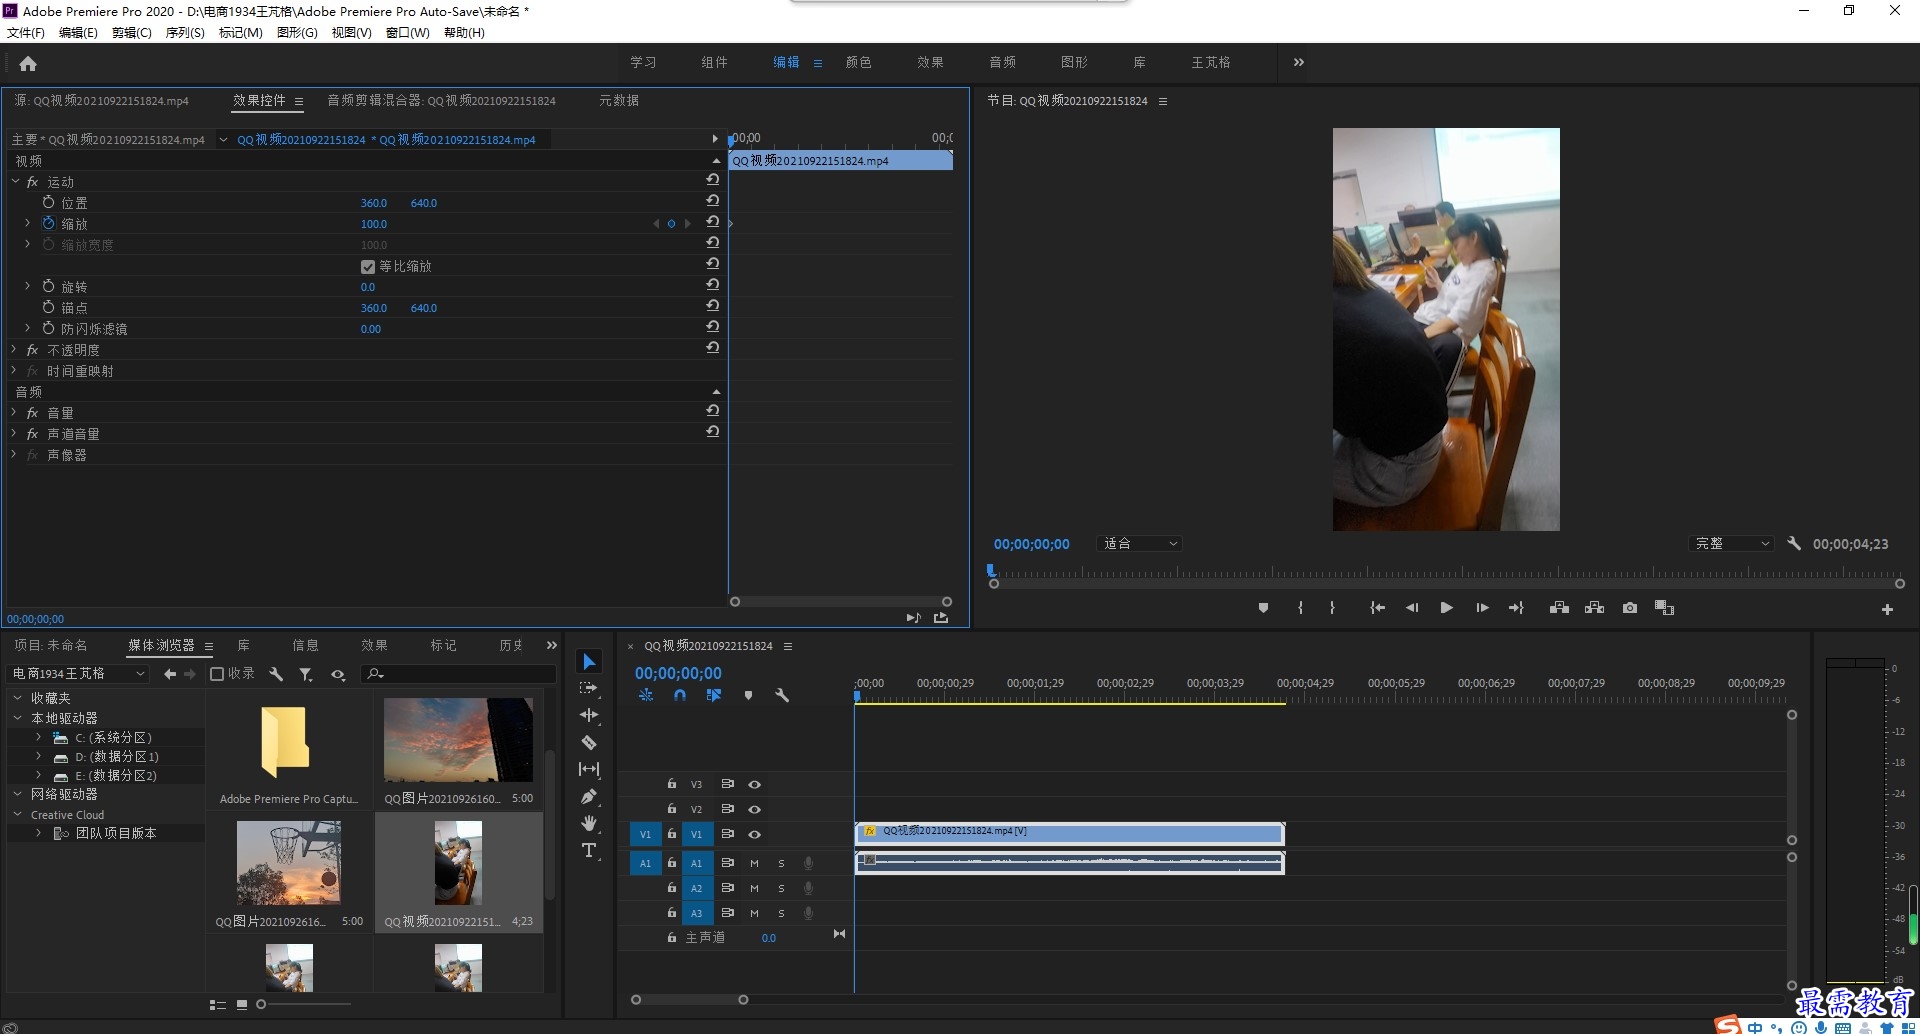Click the Lift button
The width and height of the screenshot is (1920, 1034).
click(x=1559, y=608)
